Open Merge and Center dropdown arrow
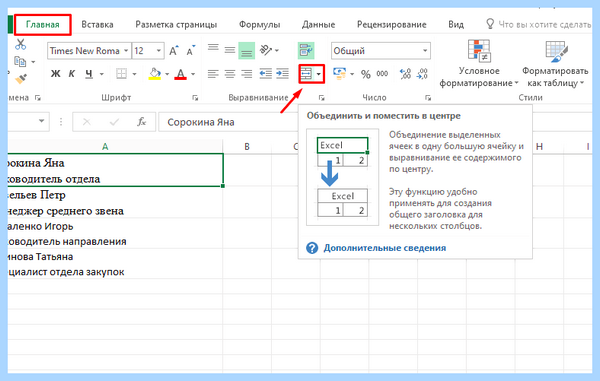The height and width of the screenshot is (381, 600). 319,74
